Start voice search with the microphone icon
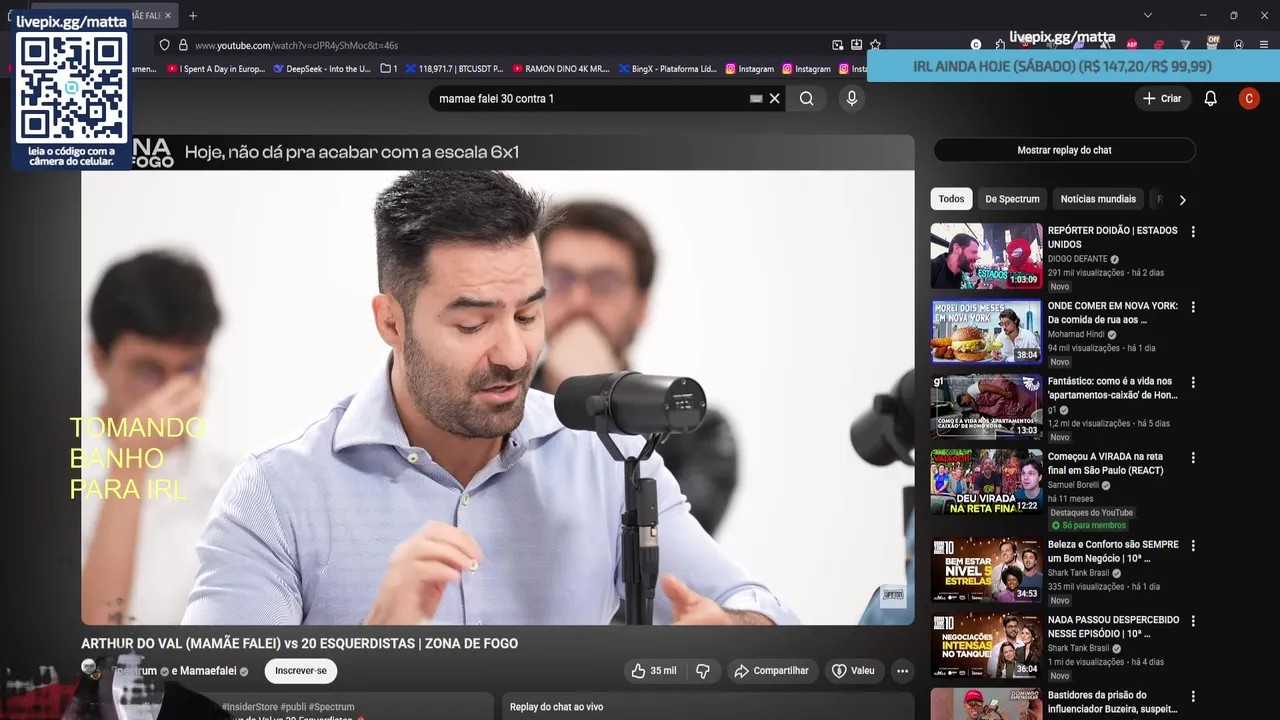 [852, 98]
